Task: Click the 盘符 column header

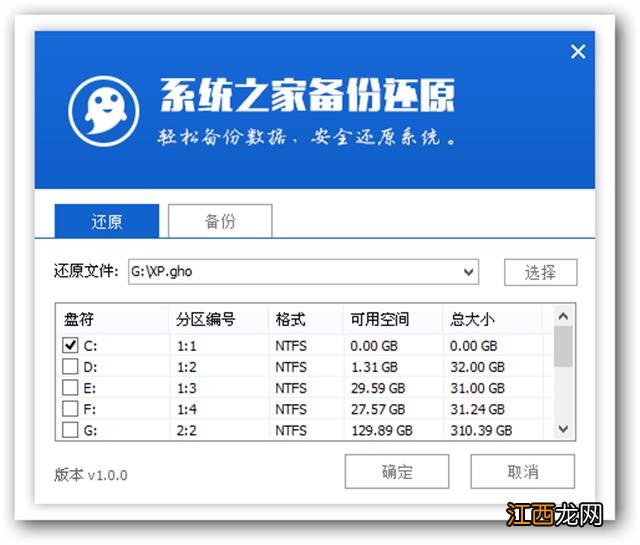Action: tap(112, 319)
